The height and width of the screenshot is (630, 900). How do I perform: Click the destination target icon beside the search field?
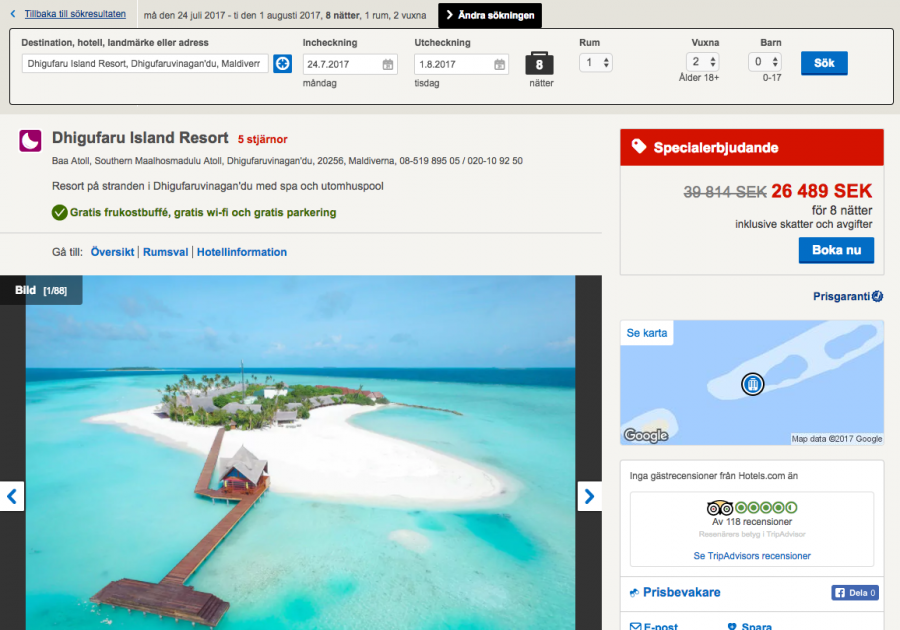283,64
